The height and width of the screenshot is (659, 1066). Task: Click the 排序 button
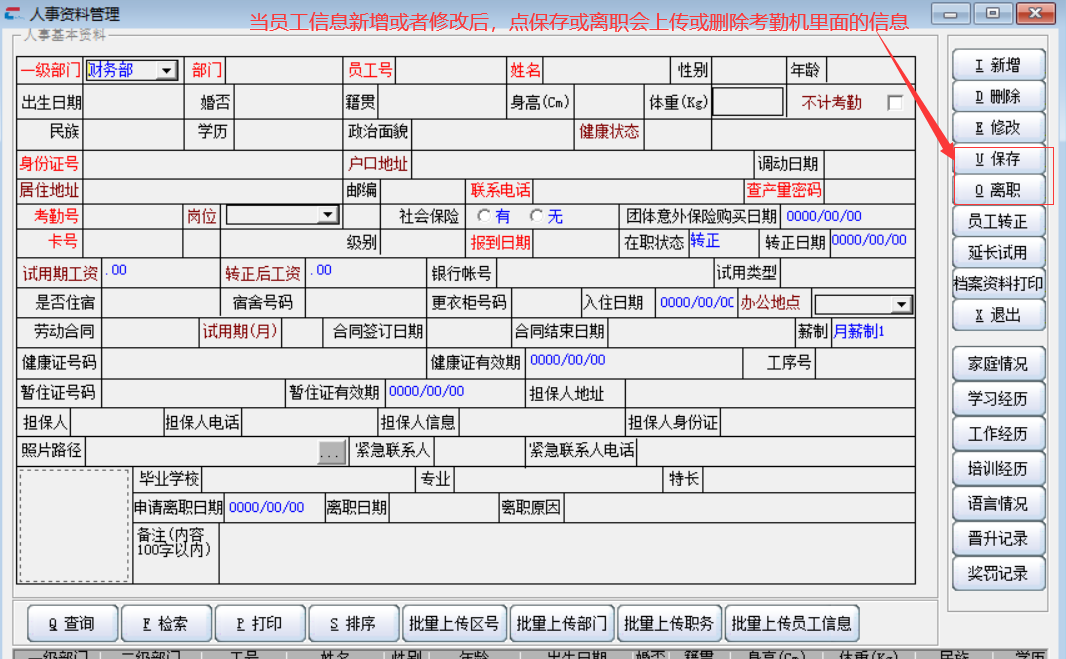tap(354, 624)
